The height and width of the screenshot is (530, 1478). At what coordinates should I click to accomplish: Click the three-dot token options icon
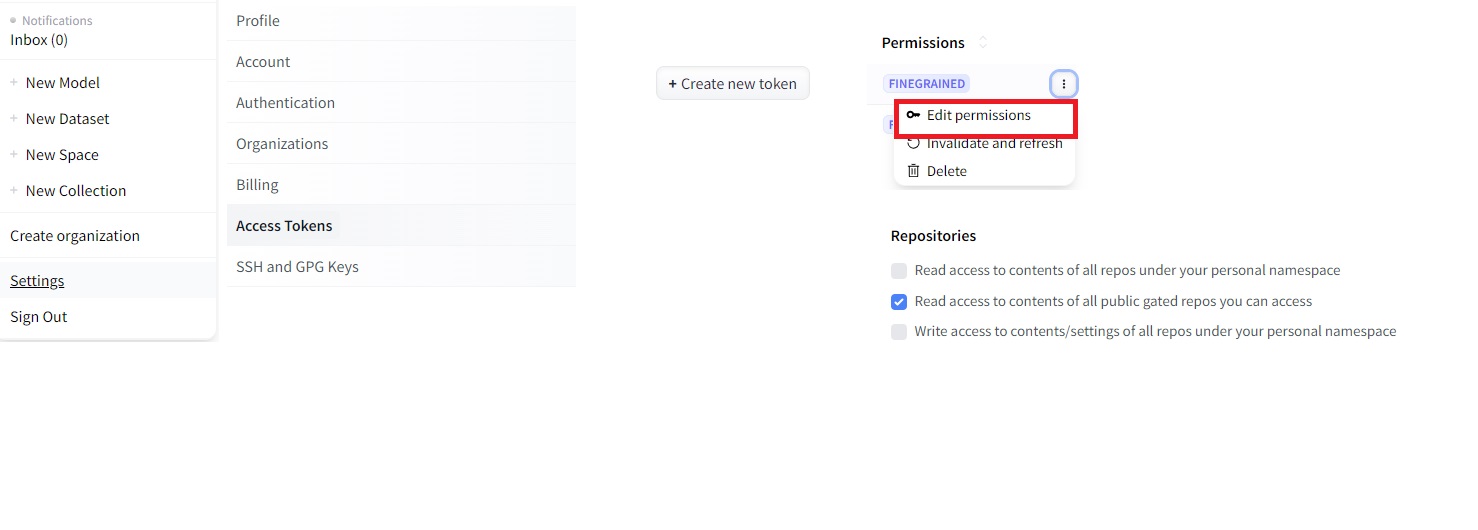click(x=1063, y=84)
